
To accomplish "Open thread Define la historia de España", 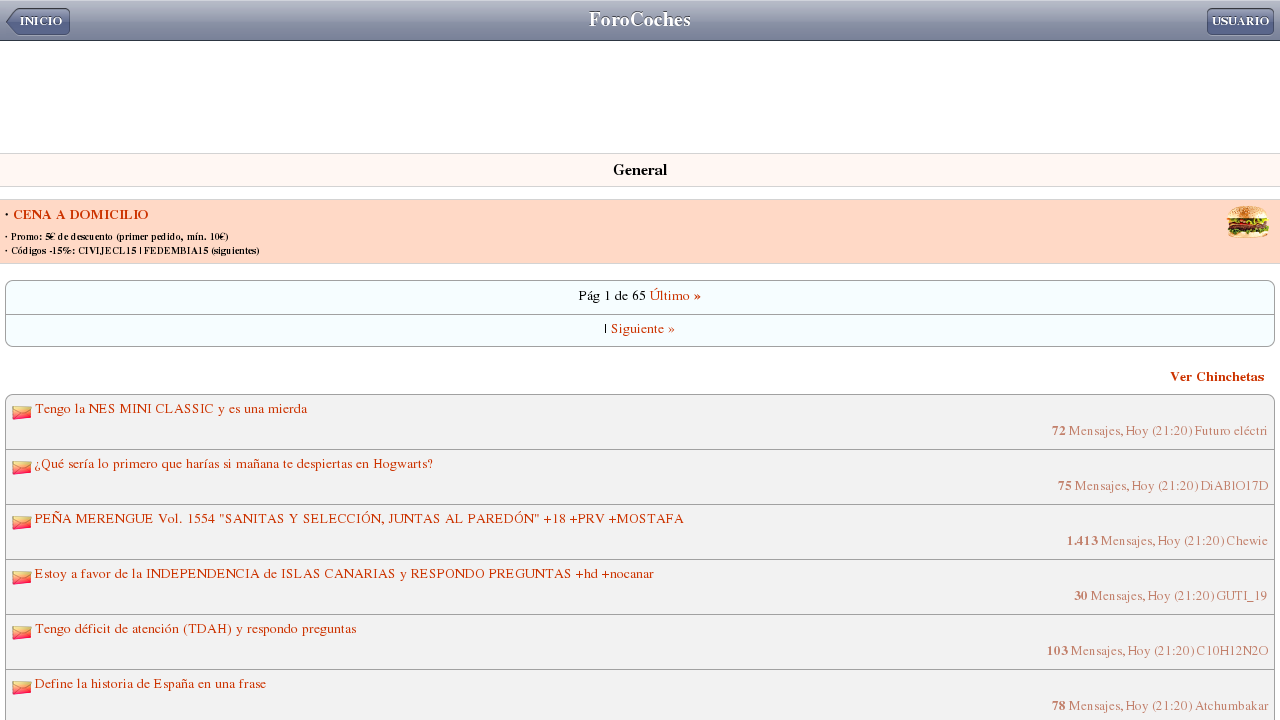I will click(x=151, y=684).
